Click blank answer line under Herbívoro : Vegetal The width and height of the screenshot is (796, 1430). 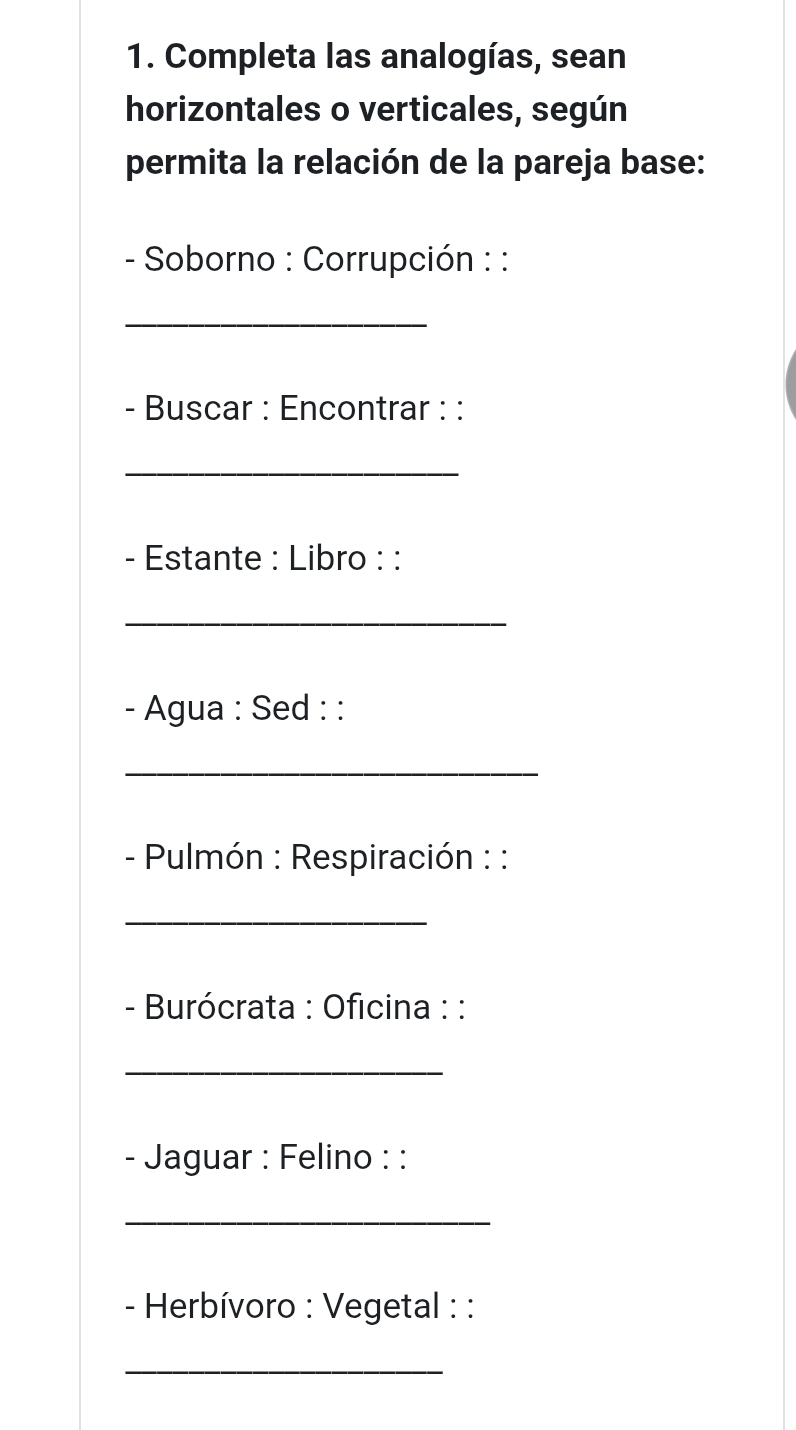285,1370
